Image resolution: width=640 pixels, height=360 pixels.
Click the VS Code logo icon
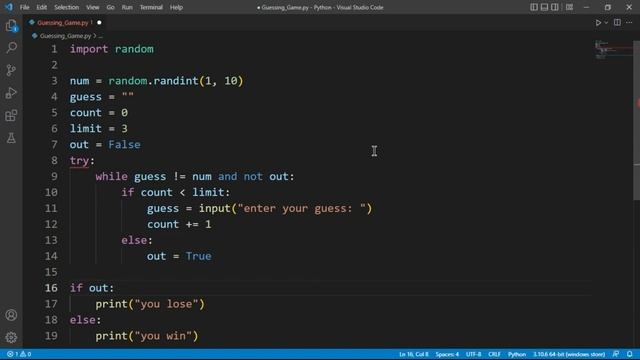click(x=9, y=7)
